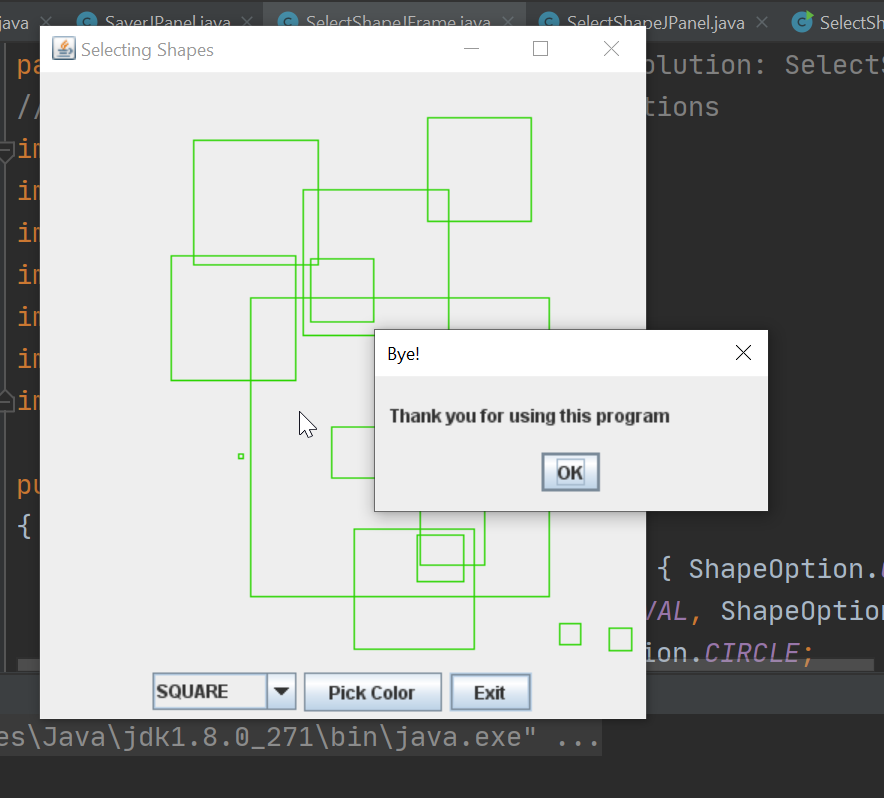This screenshot has width=884, height=798.
Task: Click the Java coffee cup icon on Selecting Shapes title bar
Action: [x=63, y=48]
